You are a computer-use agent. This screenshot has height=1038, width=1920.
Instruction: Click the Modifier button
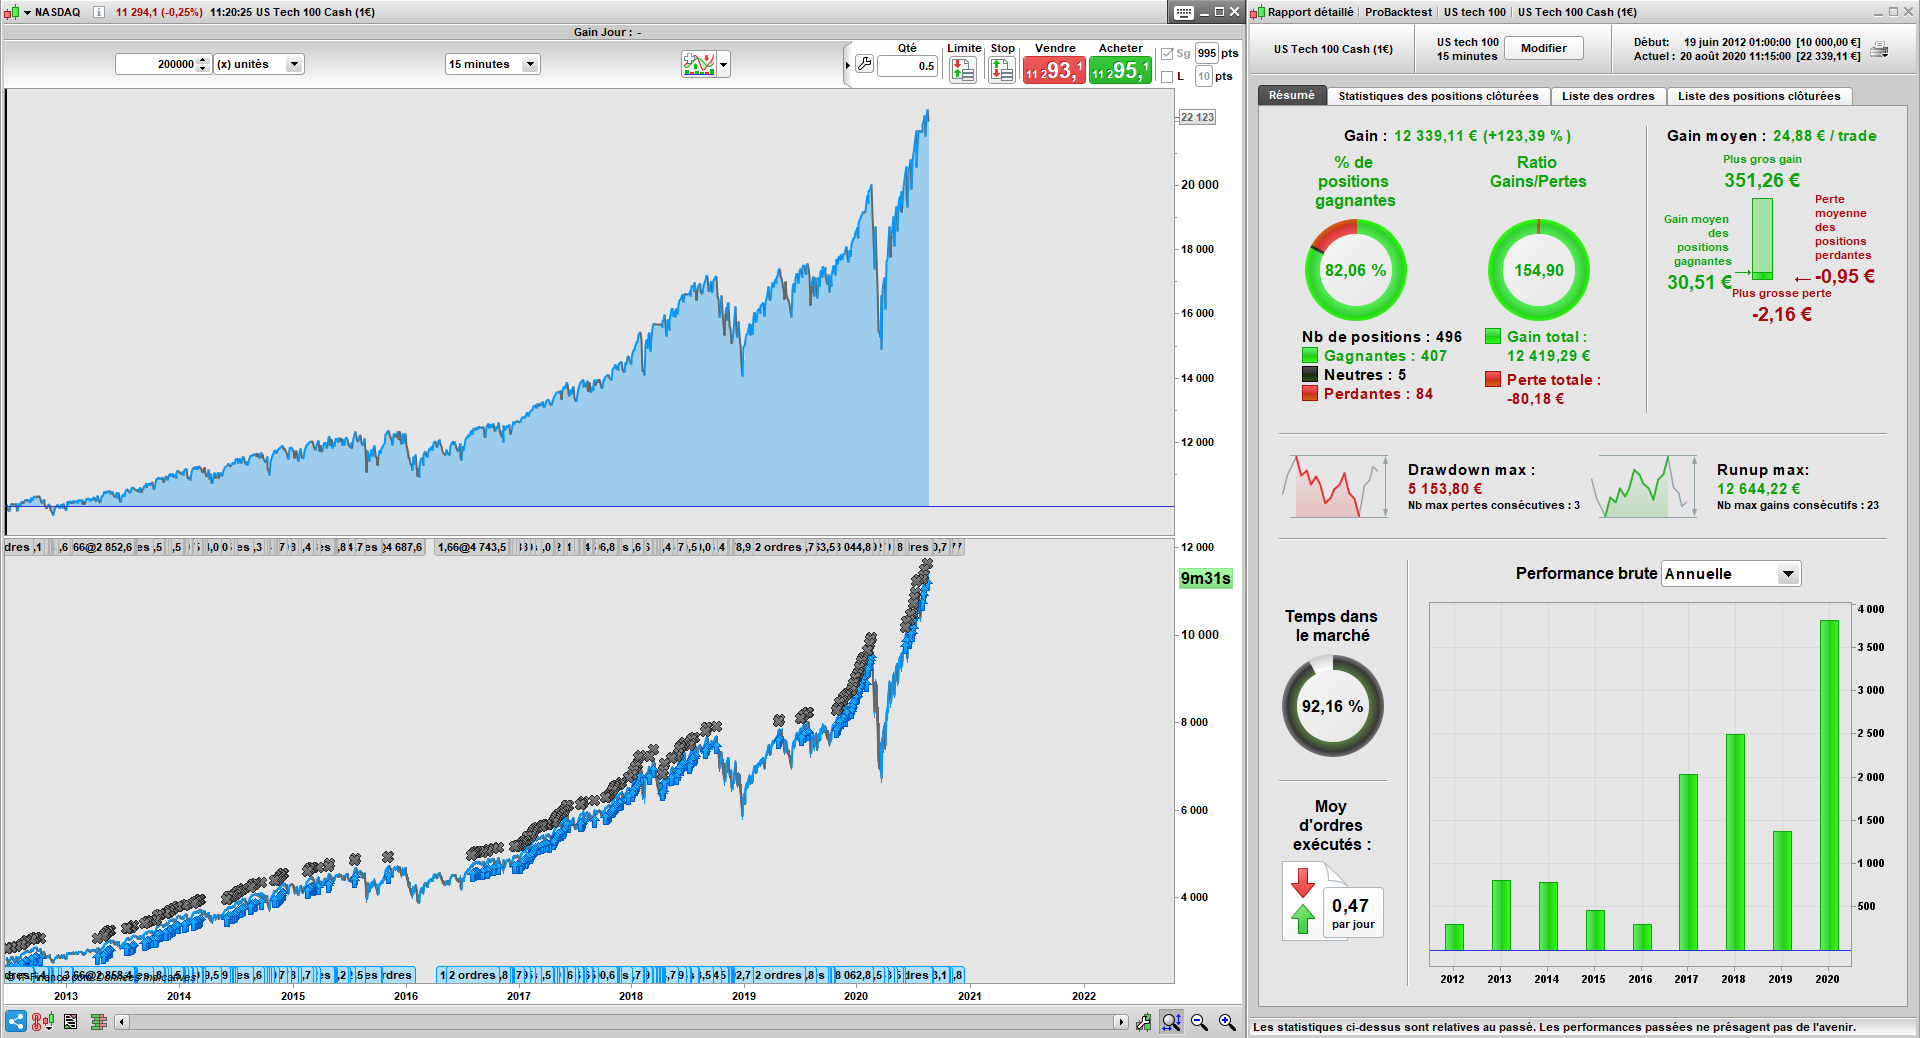click(x=1544, y=48)
